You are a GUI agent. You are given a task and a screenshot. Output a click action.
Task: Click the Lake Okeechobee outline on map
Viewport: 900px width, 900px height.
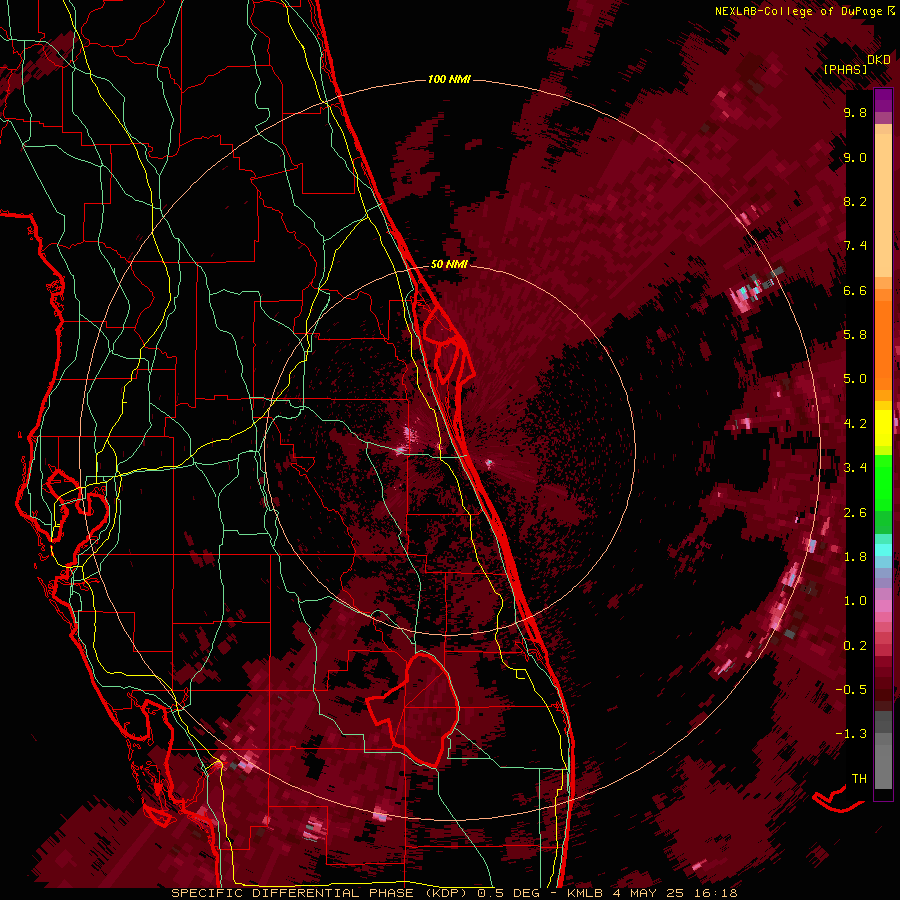tap(413, 710)
